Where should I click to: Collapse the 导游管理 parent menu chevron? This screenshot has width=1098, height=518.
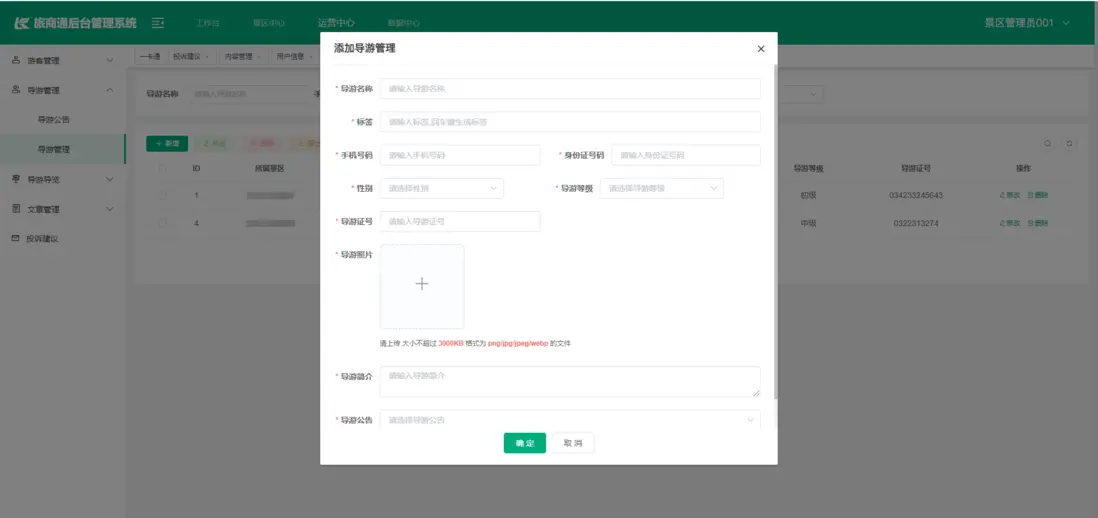point(110,90)
